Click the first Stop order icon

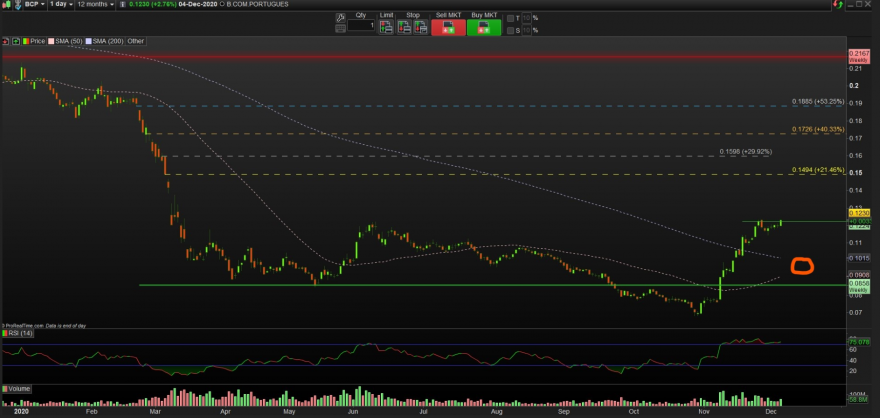404,26
